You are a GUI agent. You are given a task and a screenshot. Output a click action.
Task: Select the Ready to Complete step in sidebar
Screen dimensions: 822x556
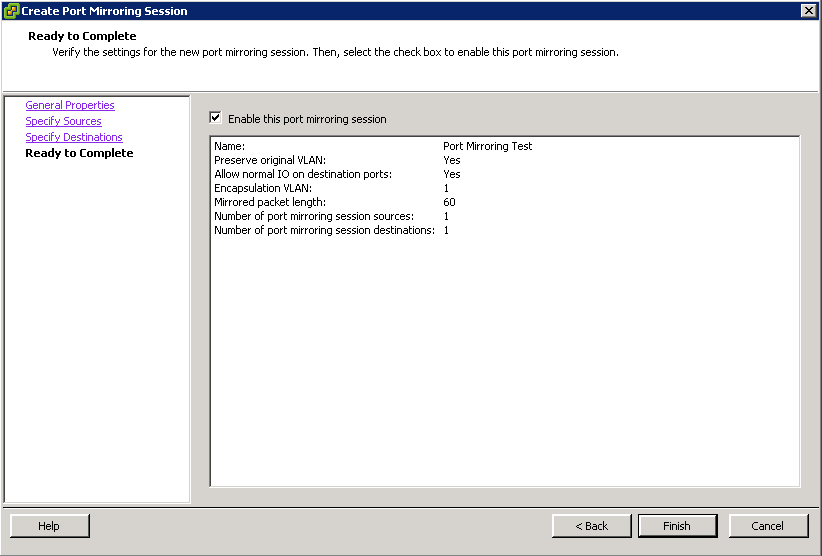(79, 153)
